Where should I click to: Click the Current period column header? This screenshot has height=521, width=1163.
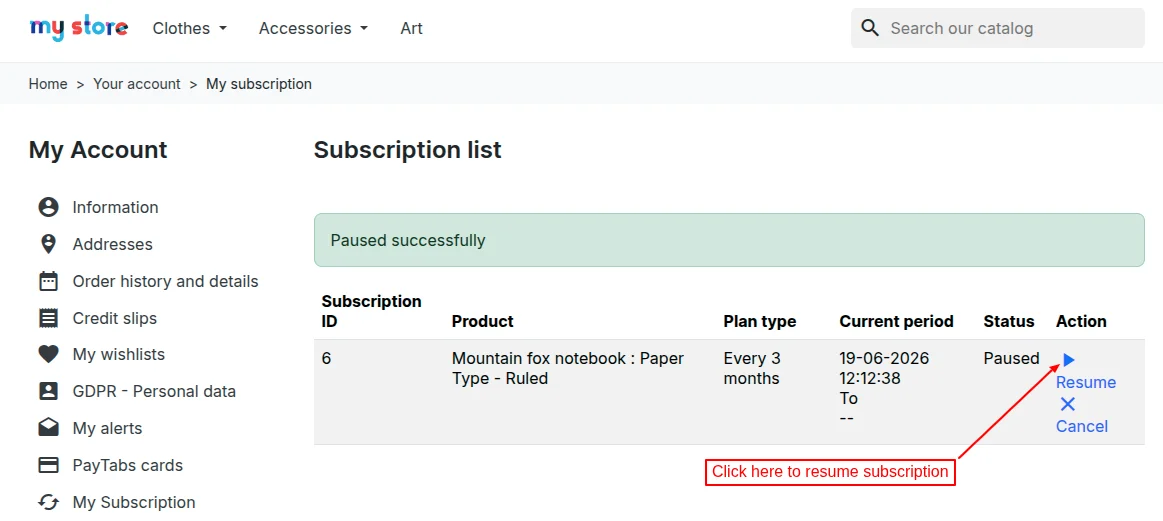897,321
